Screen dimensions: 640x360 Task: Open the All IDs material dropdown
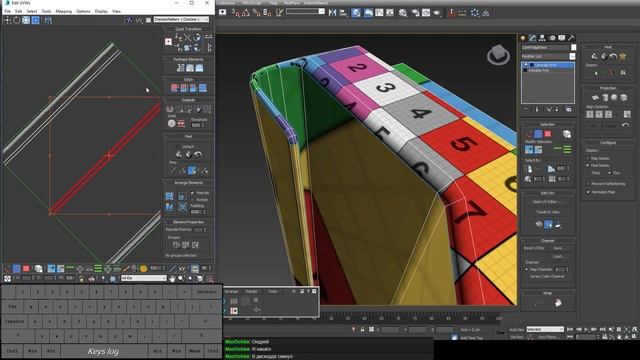(144, 278)
